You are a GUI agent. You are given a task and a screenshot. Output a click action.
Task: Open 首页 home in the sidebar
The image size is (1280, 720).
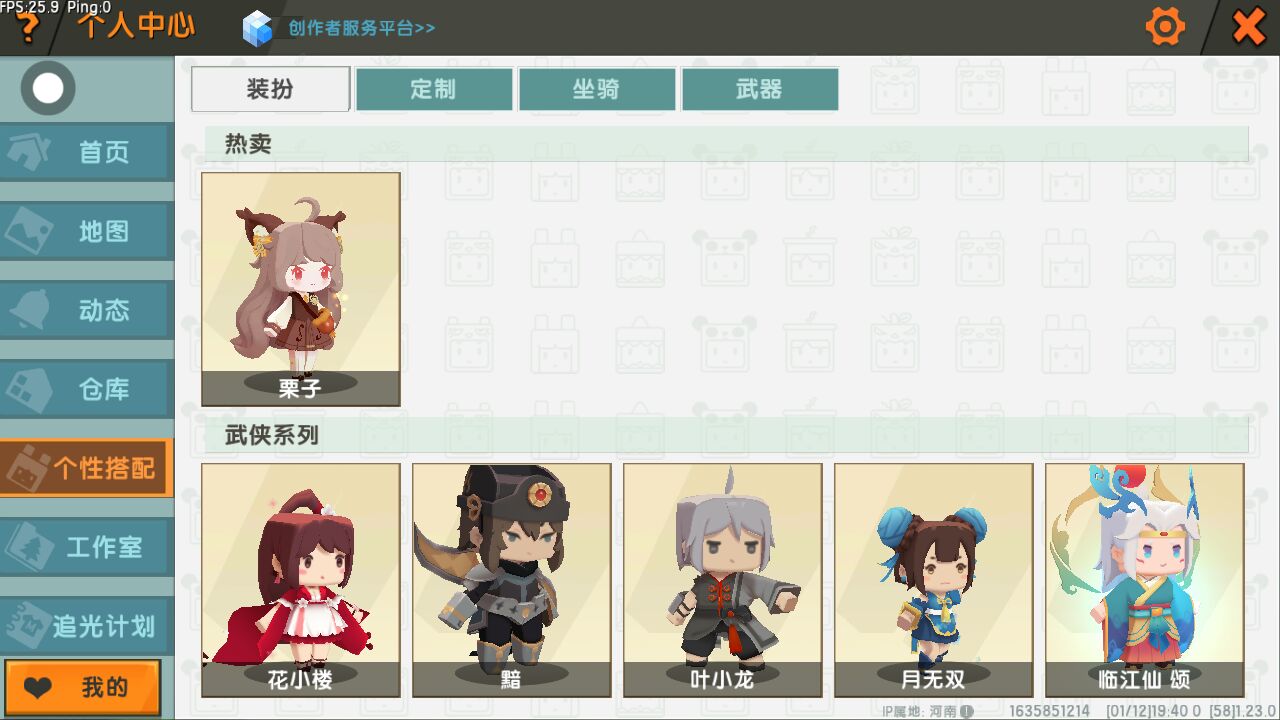[87, 152]
